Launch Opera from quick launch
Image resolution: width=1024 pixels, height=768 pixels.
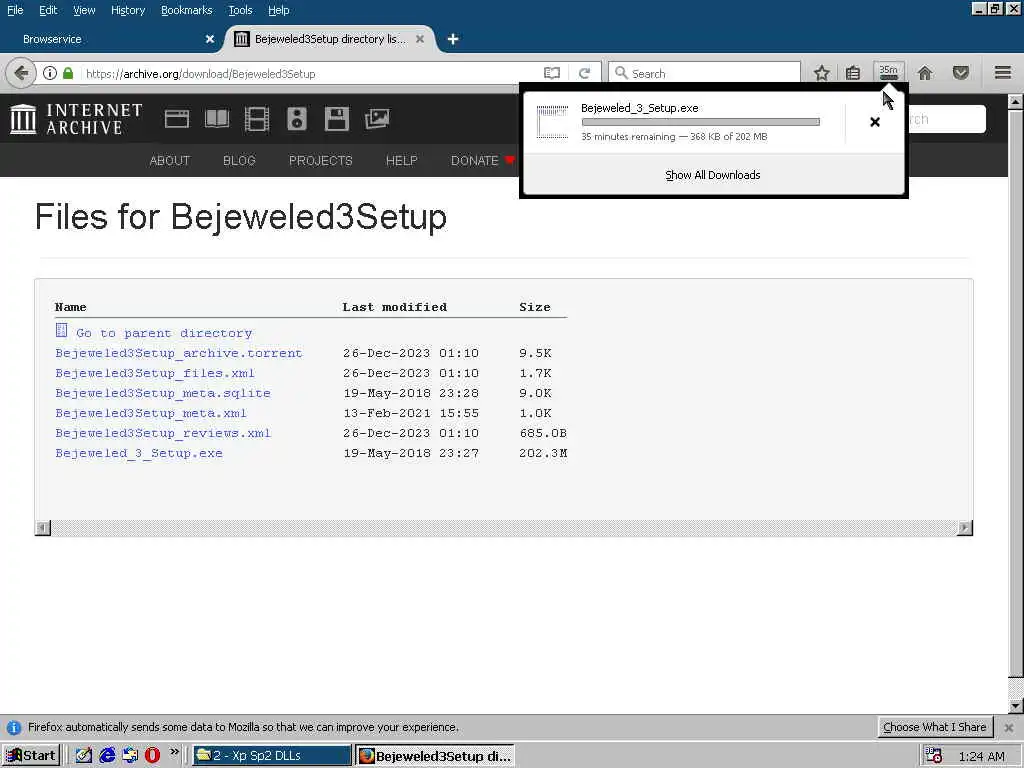click(152, 756)
